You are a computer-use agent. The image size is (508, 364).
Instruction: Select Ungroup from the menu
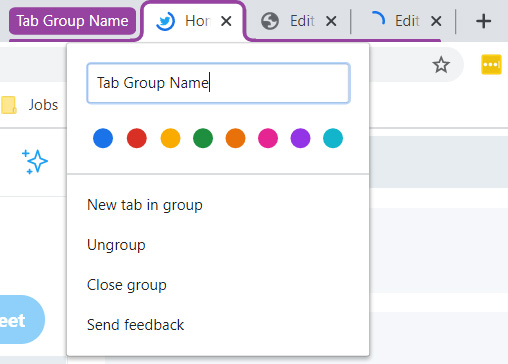[x=218, y=245]
